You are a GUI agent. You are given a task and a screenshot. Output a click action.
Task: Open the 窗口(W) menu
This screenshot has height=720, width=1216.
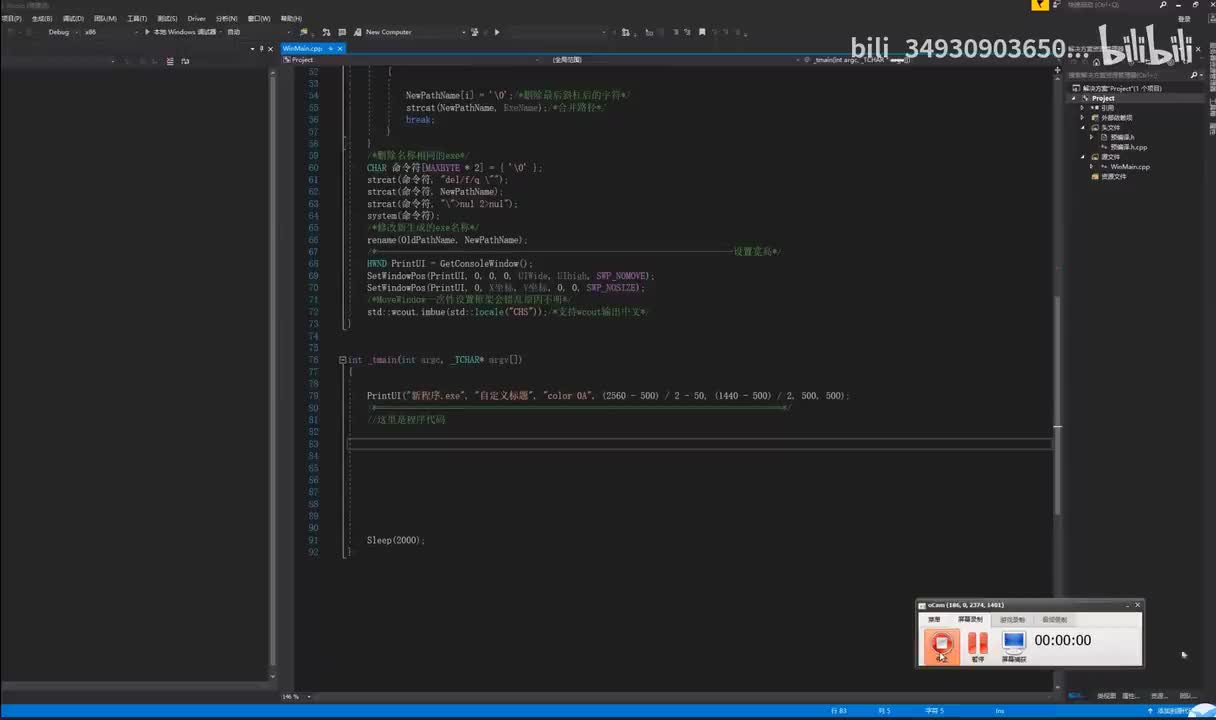pyautogui.click(x=259, y=18)
